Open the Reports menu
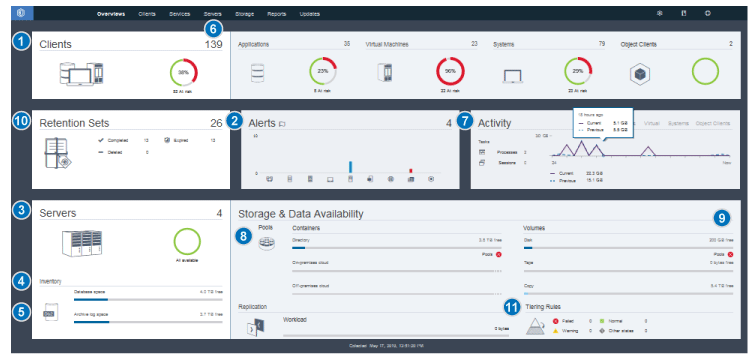The height and width of the screenshot is (360, 756). [277, 14]
